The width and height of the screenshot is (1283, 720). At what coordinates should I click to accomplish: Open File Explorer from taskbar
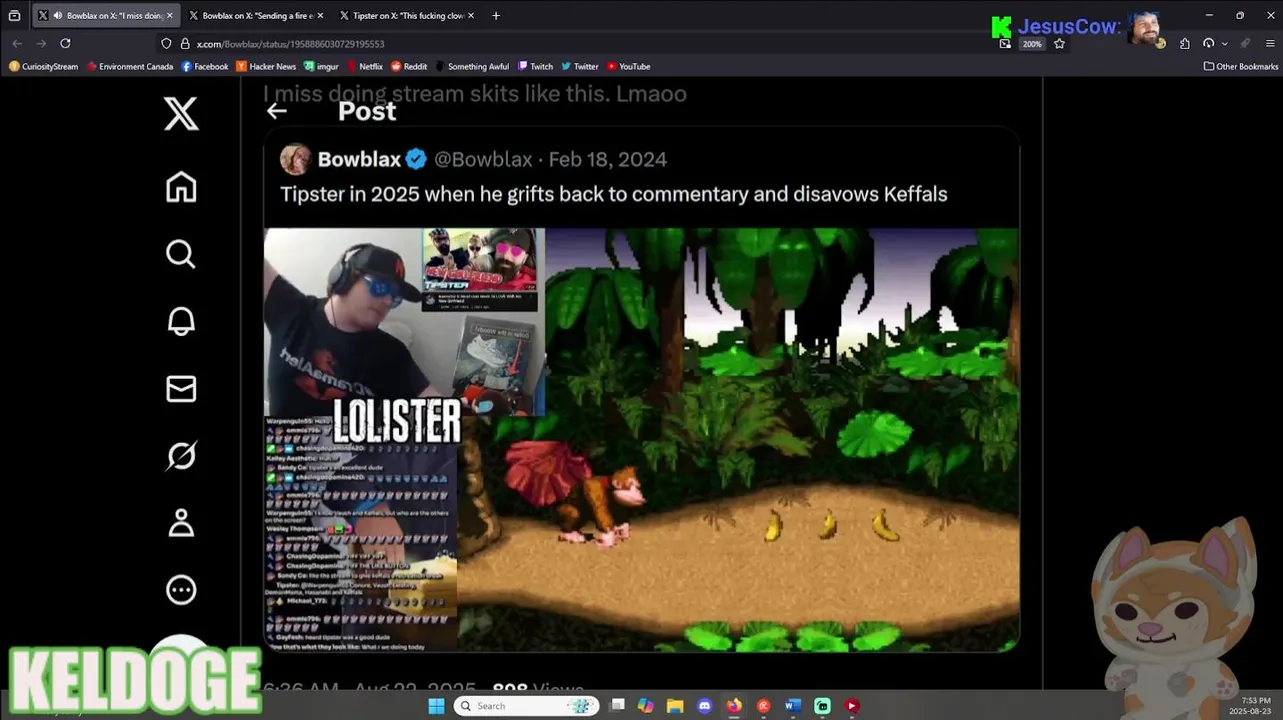tap(675, 706)
